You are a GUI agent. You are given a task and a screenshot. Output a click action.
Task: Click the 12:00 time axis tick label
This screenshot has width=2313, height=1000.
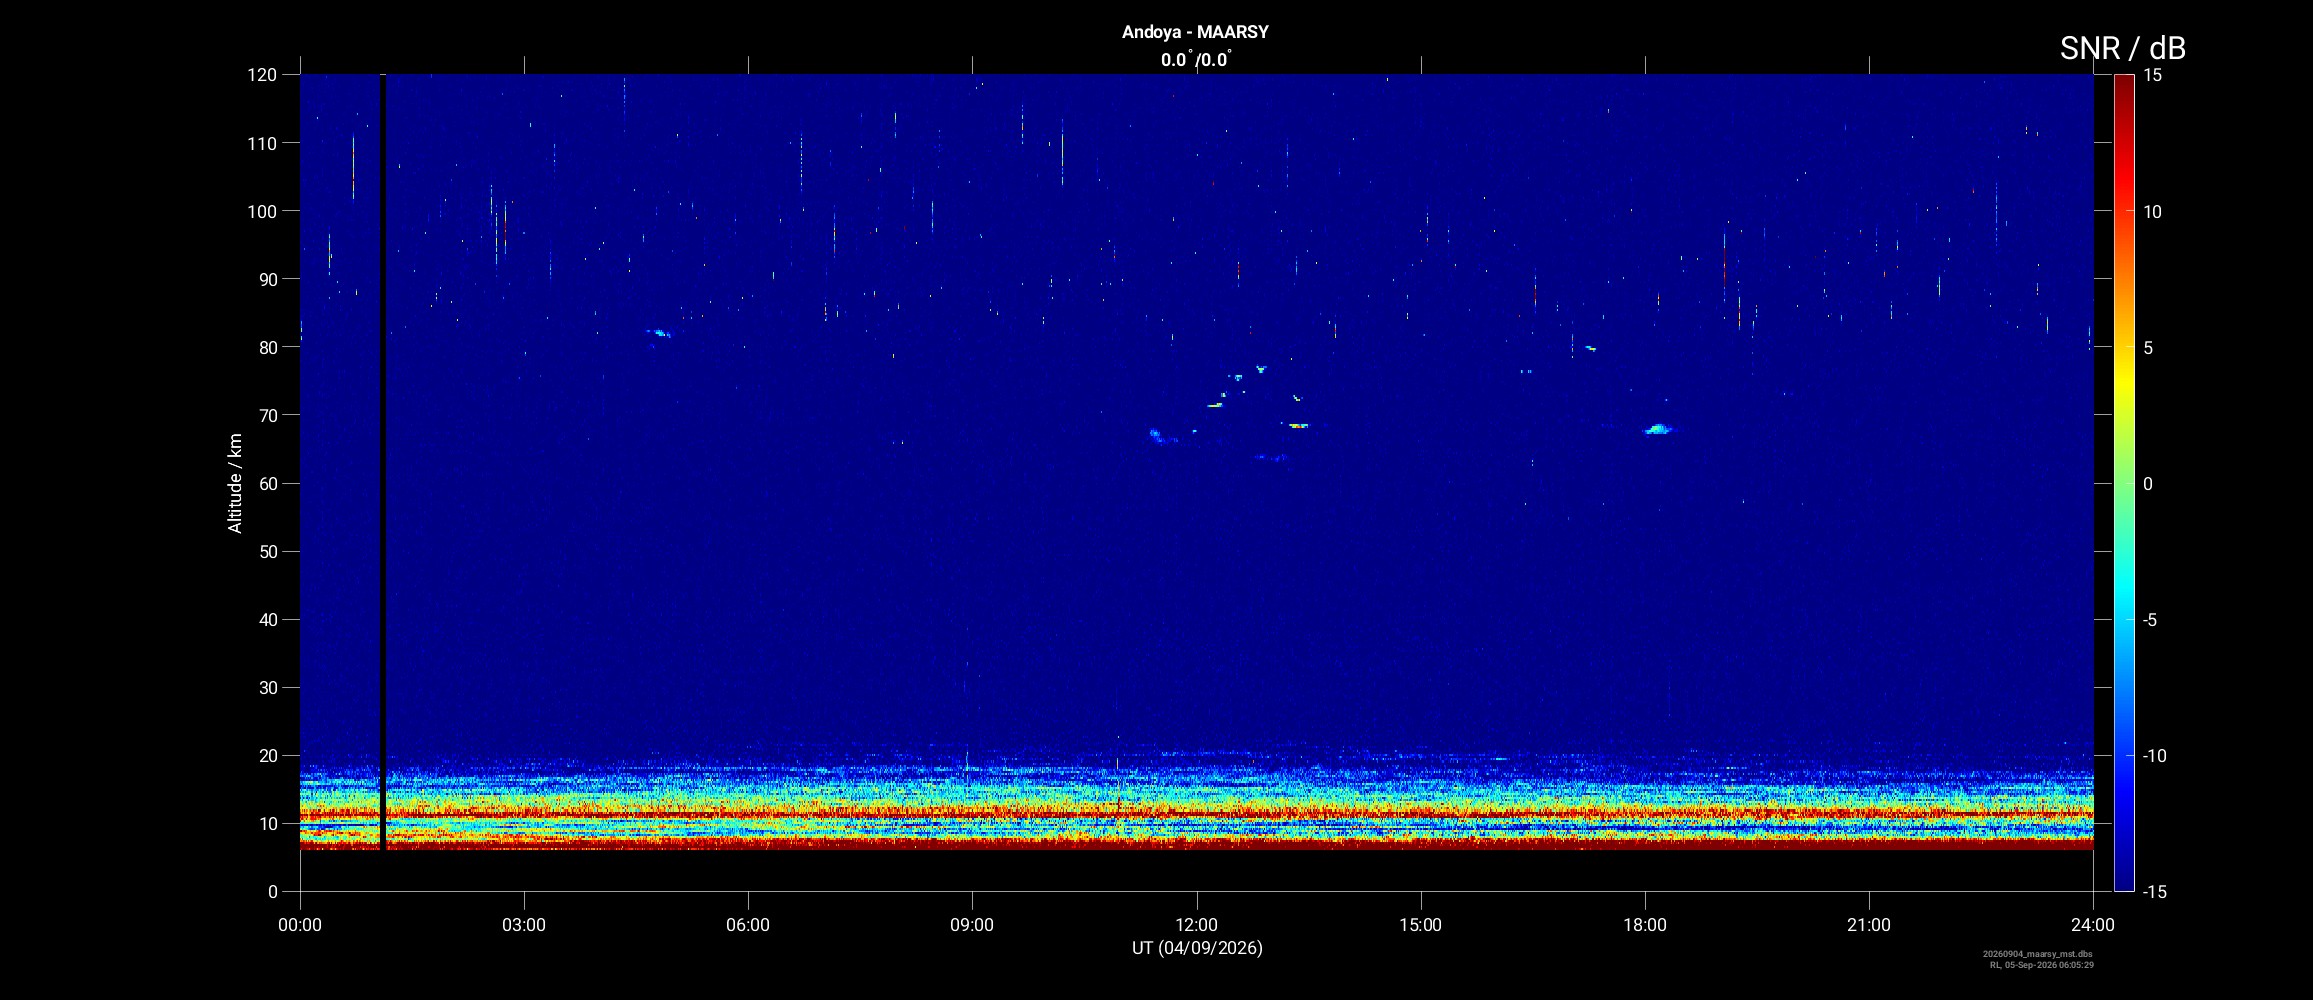point(1196,925)
